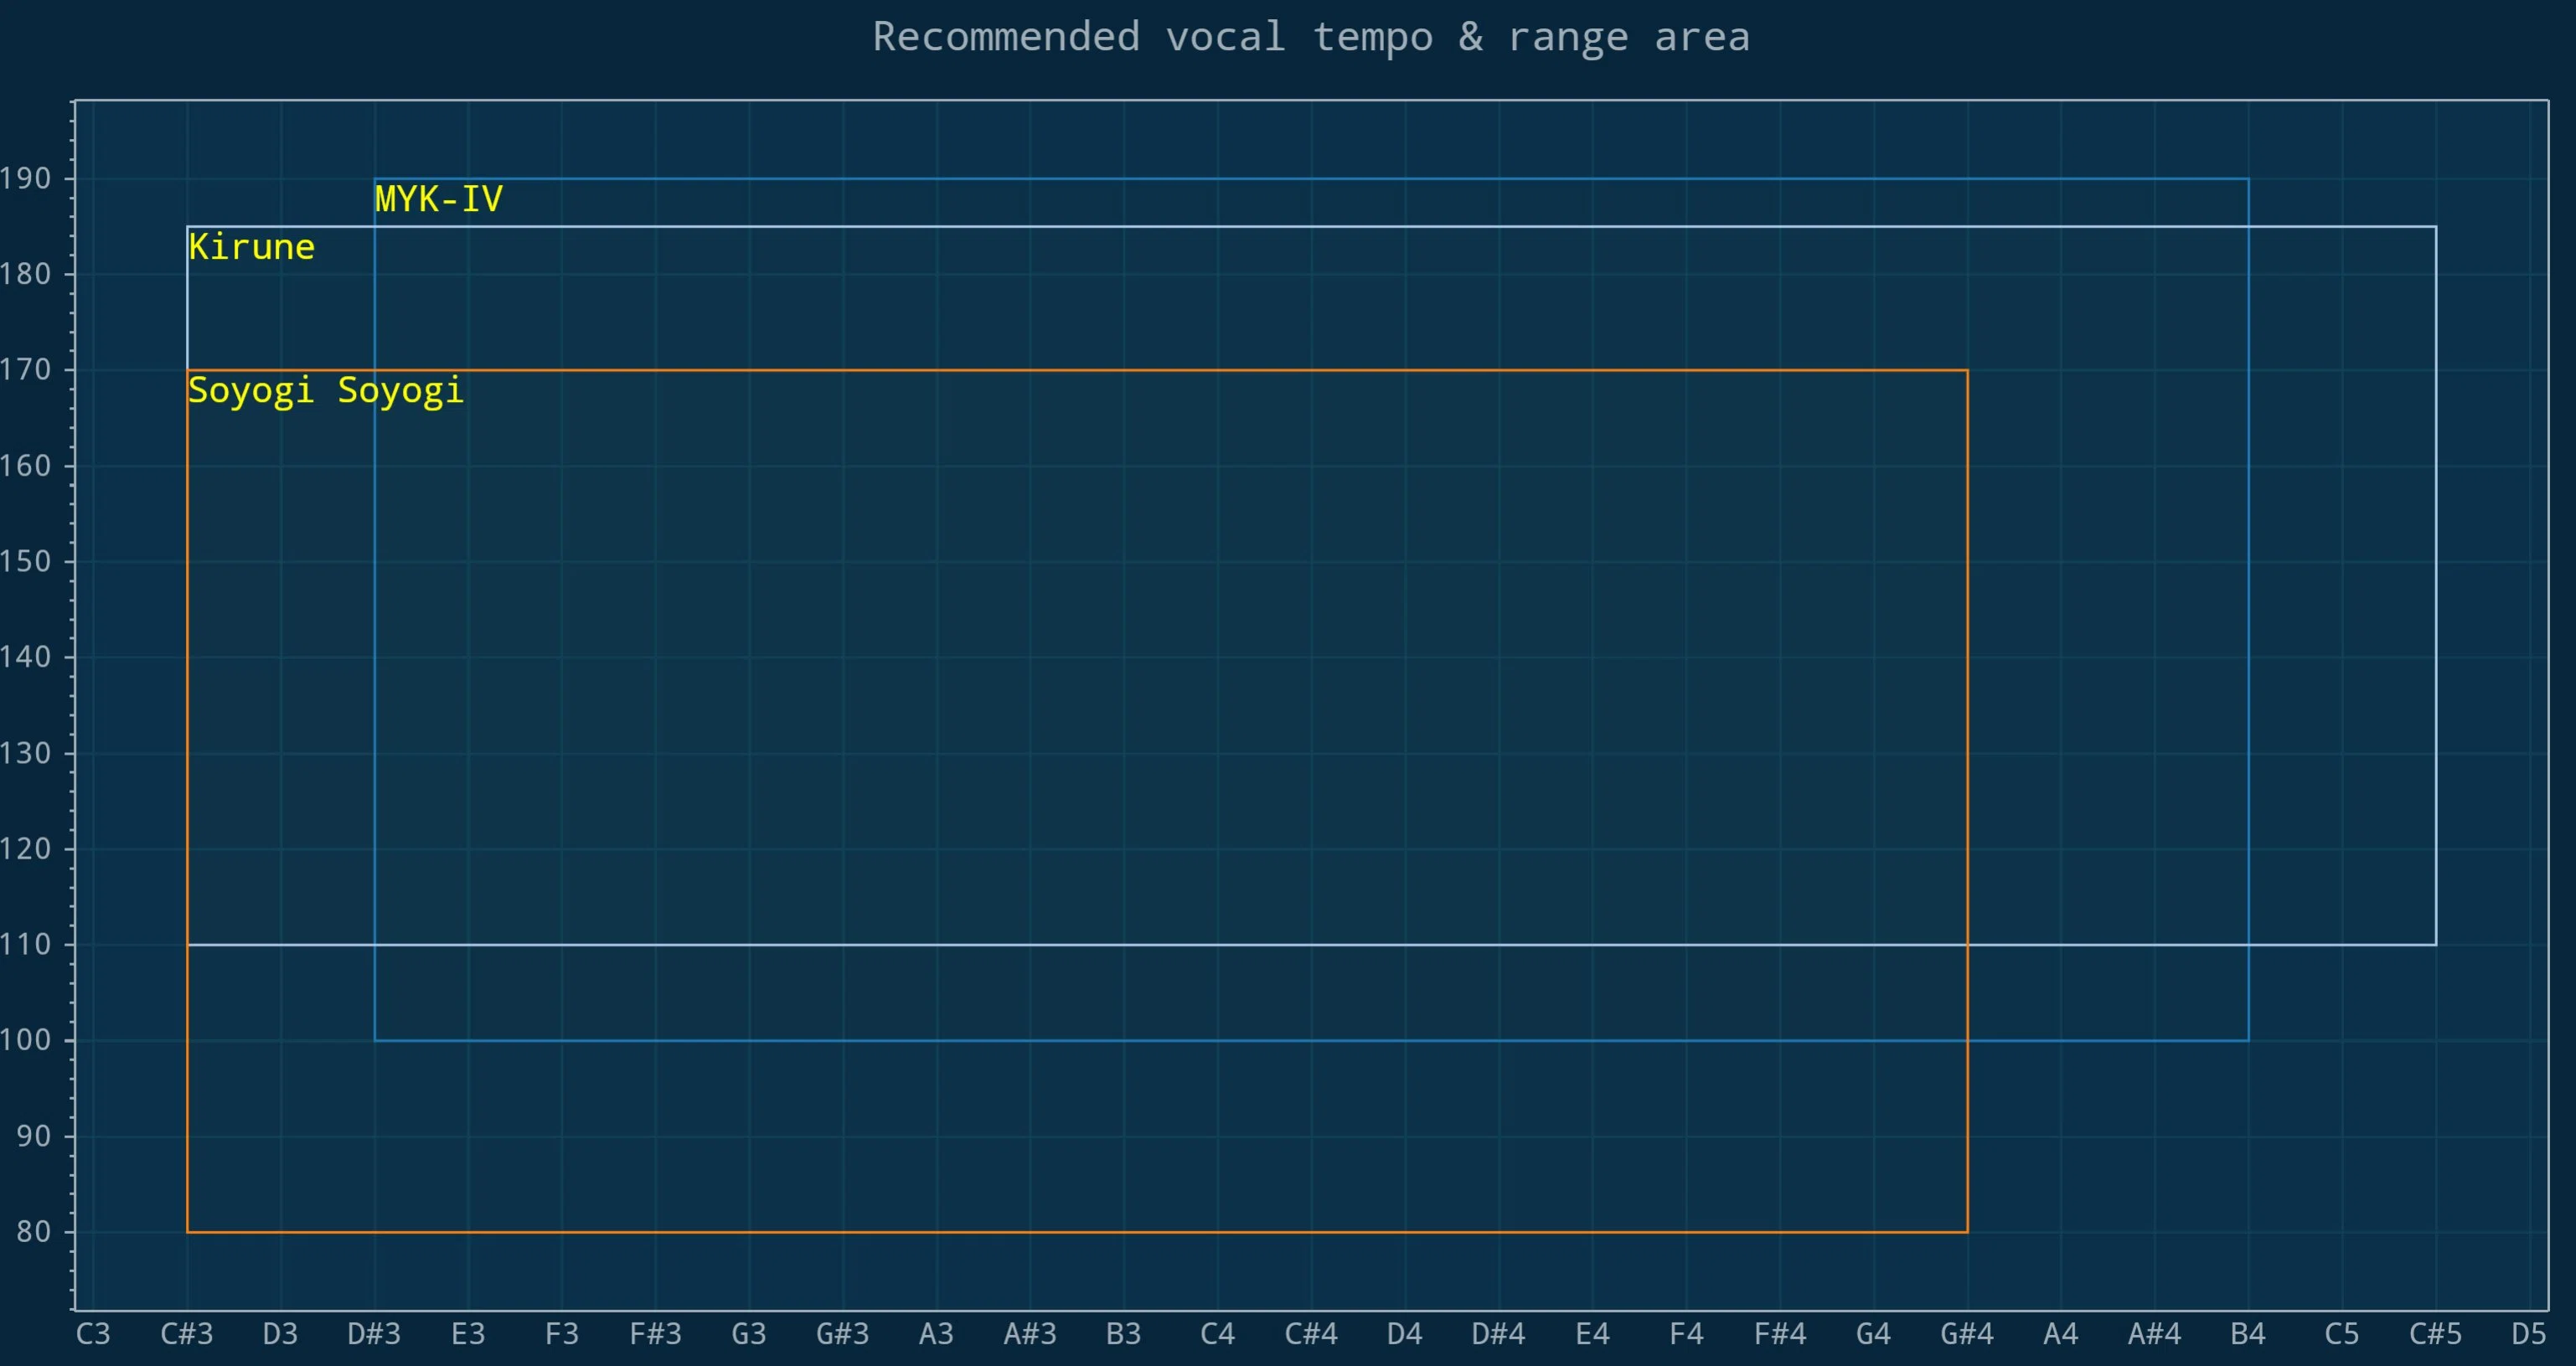Click the C#3 tick label on x-axis

[x=187, y=1334]
